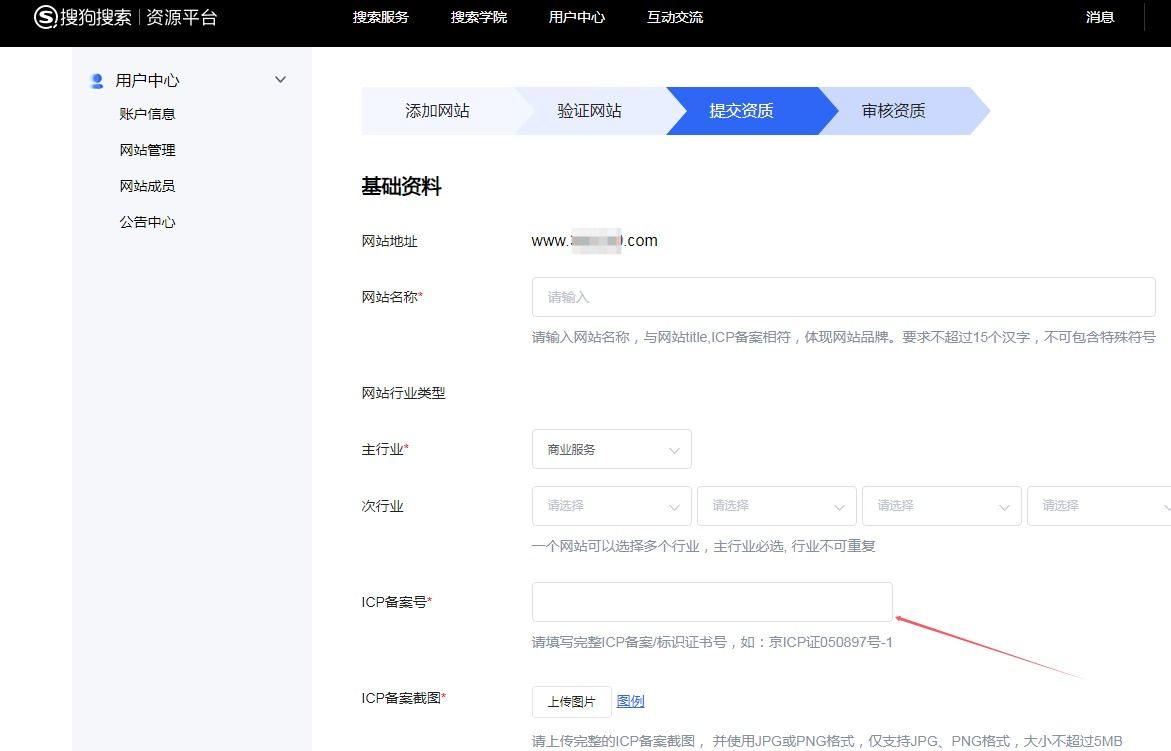
Task: Go to 账户信息 in sidebar
Action: click(x=147, y=113)
